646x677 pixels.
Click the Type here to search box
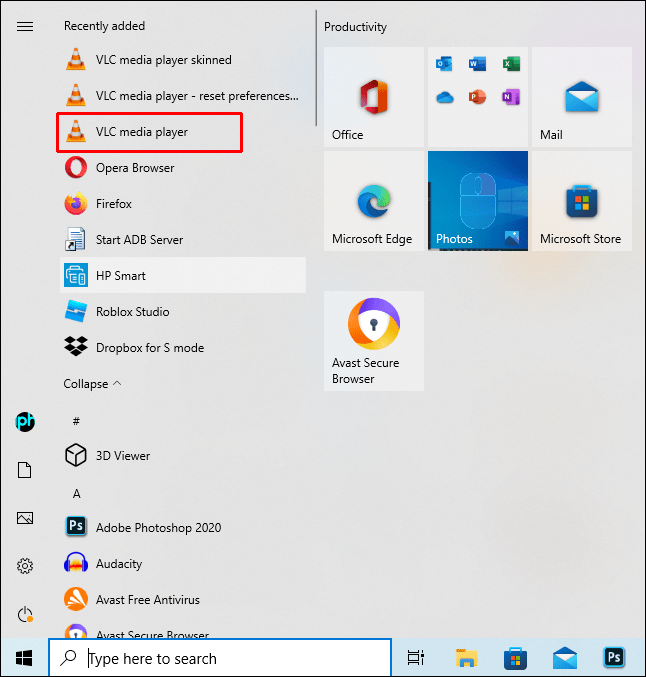coord(220,658)
